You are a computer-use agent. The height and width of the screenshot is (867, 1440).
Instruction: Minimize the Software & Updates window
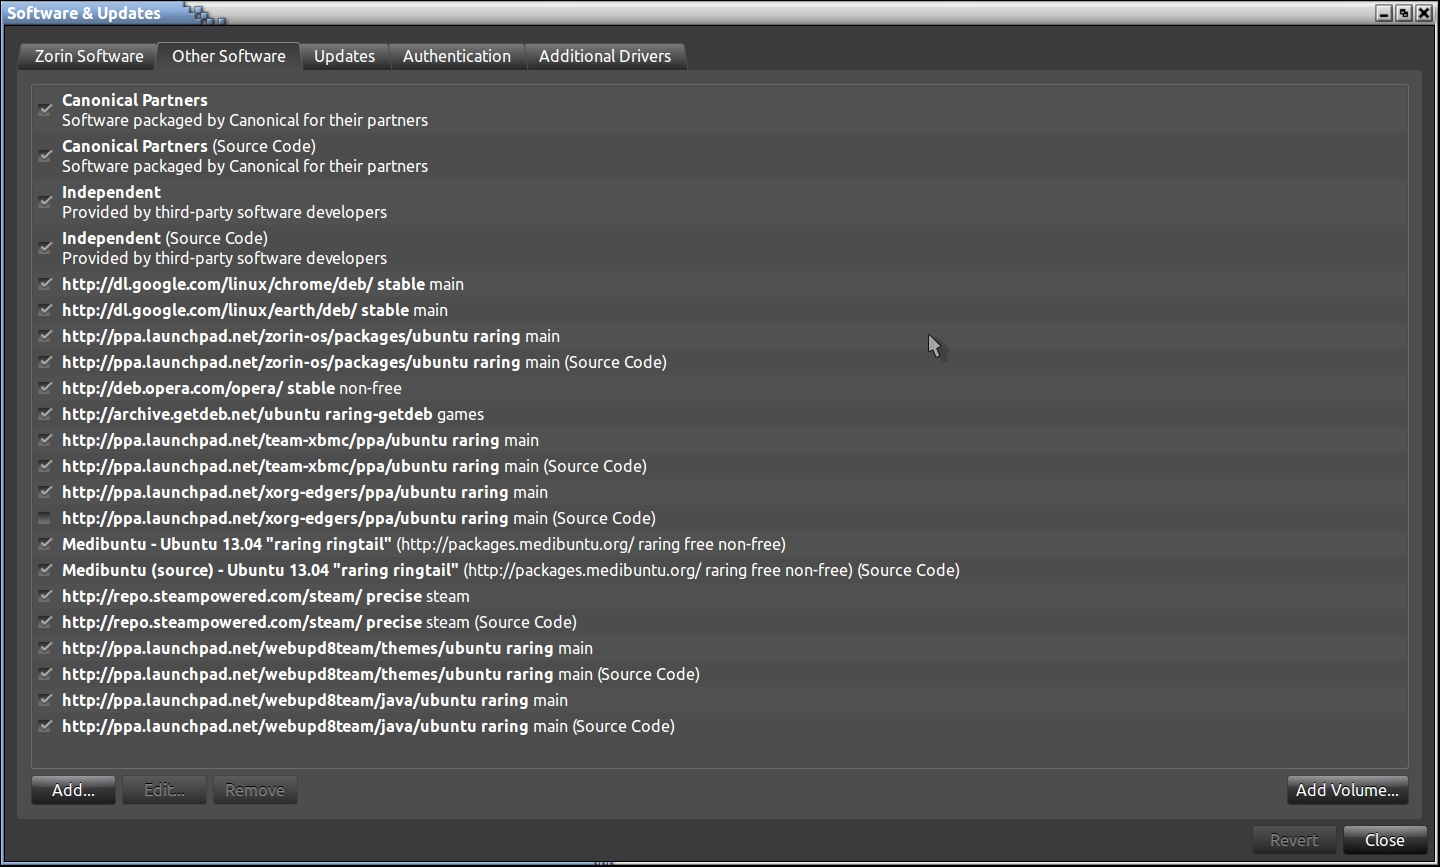[1384, 13]
